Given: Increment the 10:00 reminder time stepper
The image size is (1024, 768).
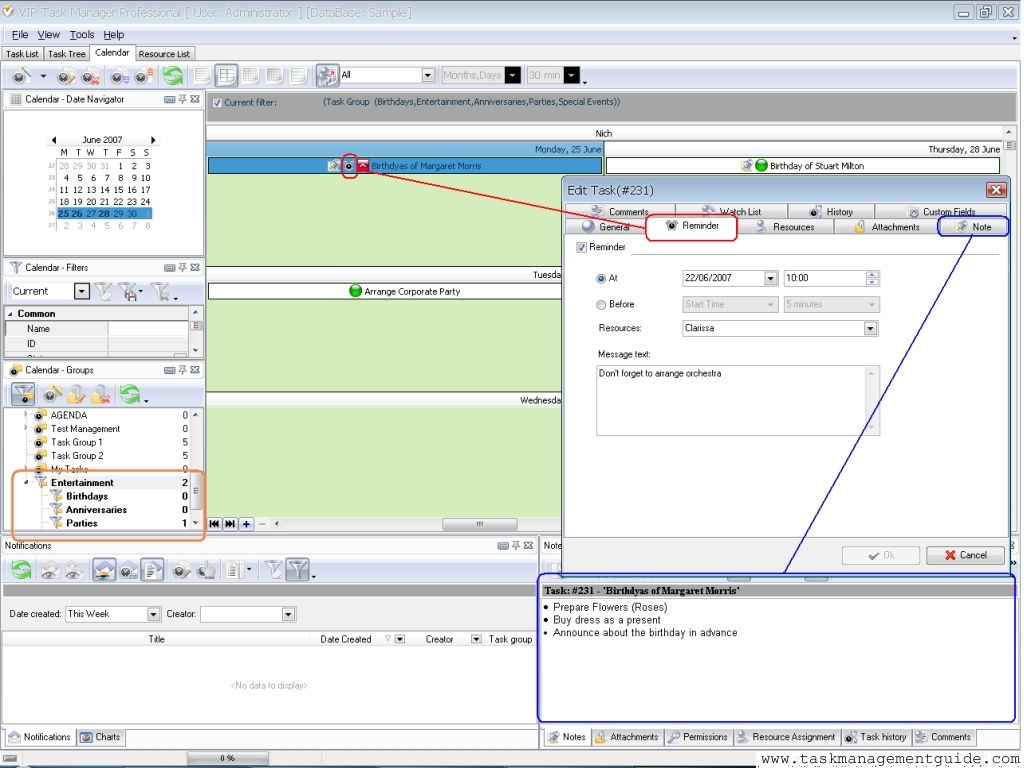Looking at the screenshot, I should coord(872,275).
